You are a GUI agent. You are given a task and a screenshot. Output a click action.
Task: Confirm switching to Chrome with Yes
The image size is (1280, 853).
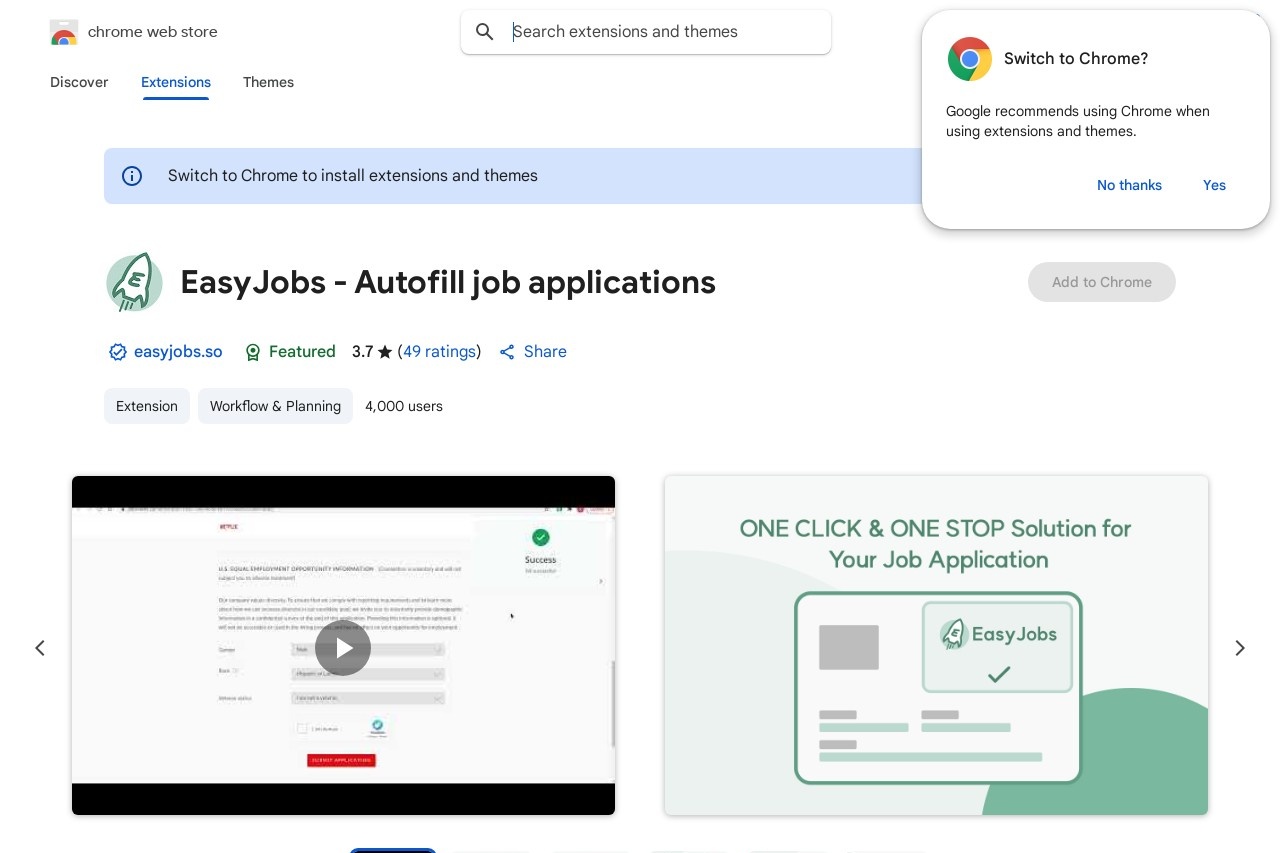(x=1214, y=185)
